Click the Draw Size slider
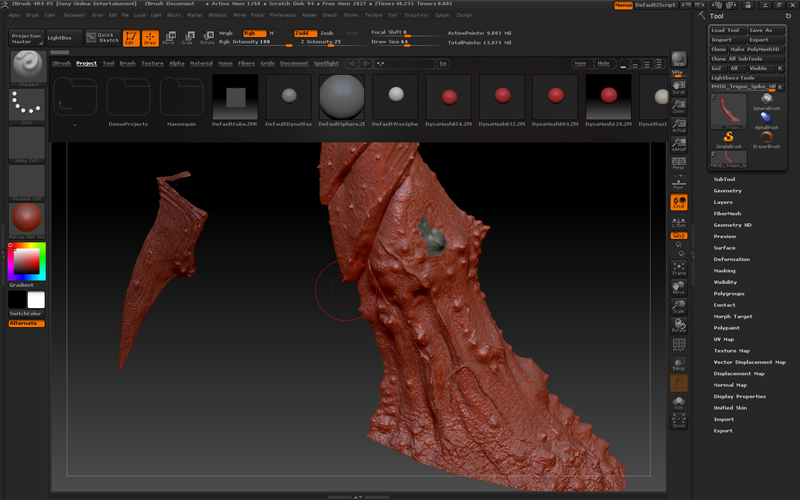 407,42
